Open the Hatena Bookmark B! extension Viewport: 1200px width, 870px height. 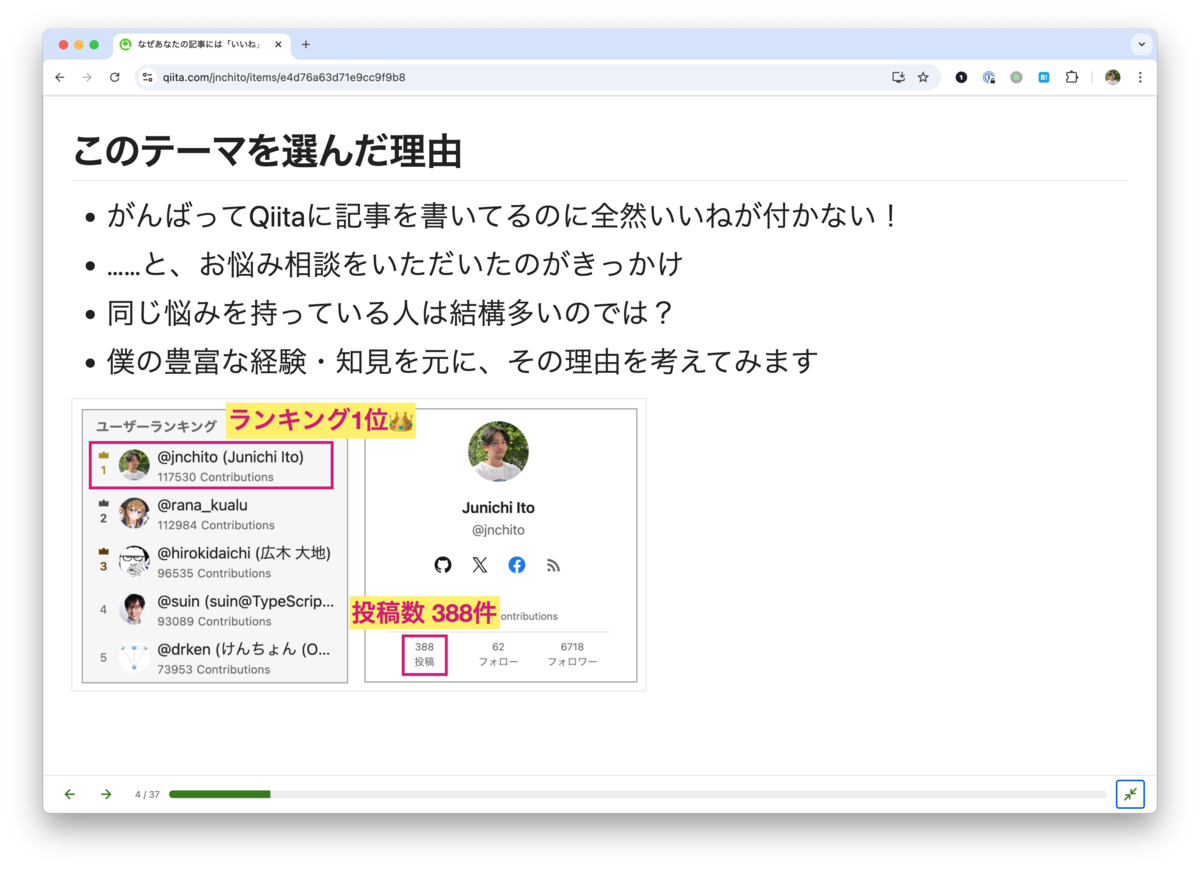point(1044,77)
